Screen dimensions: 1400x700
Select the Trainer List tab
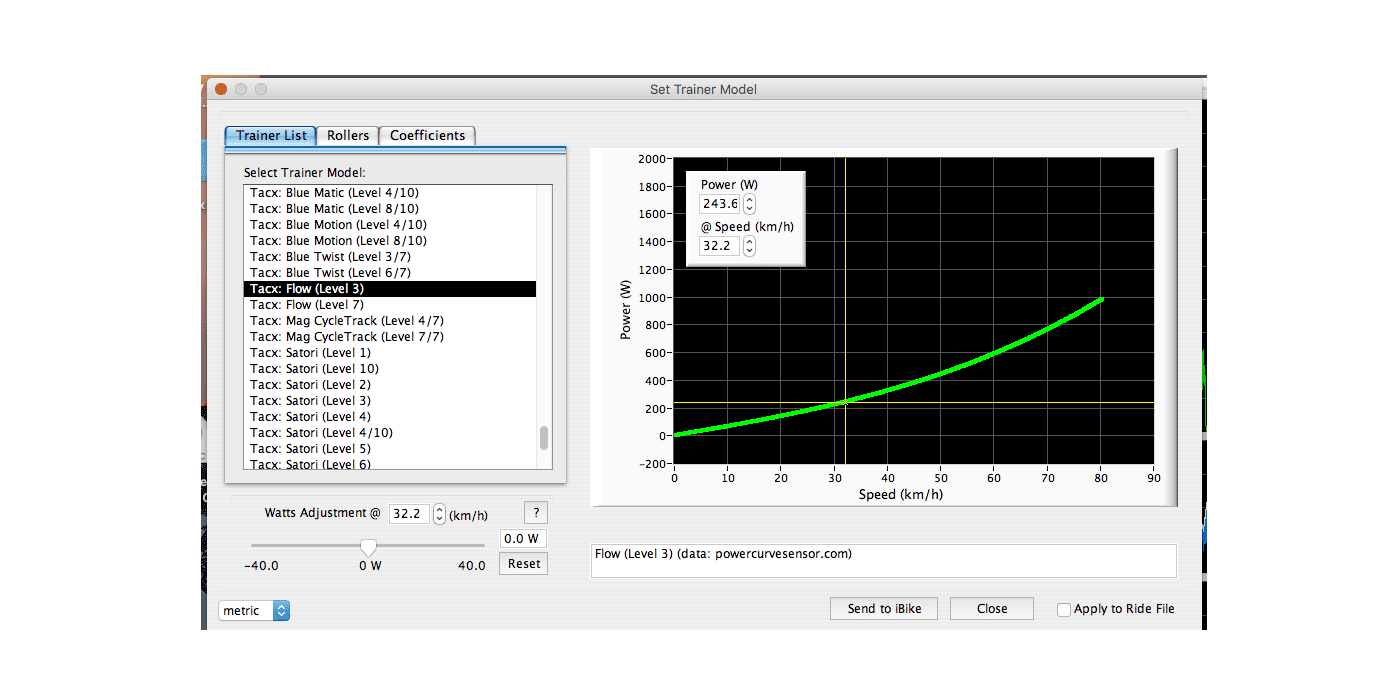click(x=271, y=135)
